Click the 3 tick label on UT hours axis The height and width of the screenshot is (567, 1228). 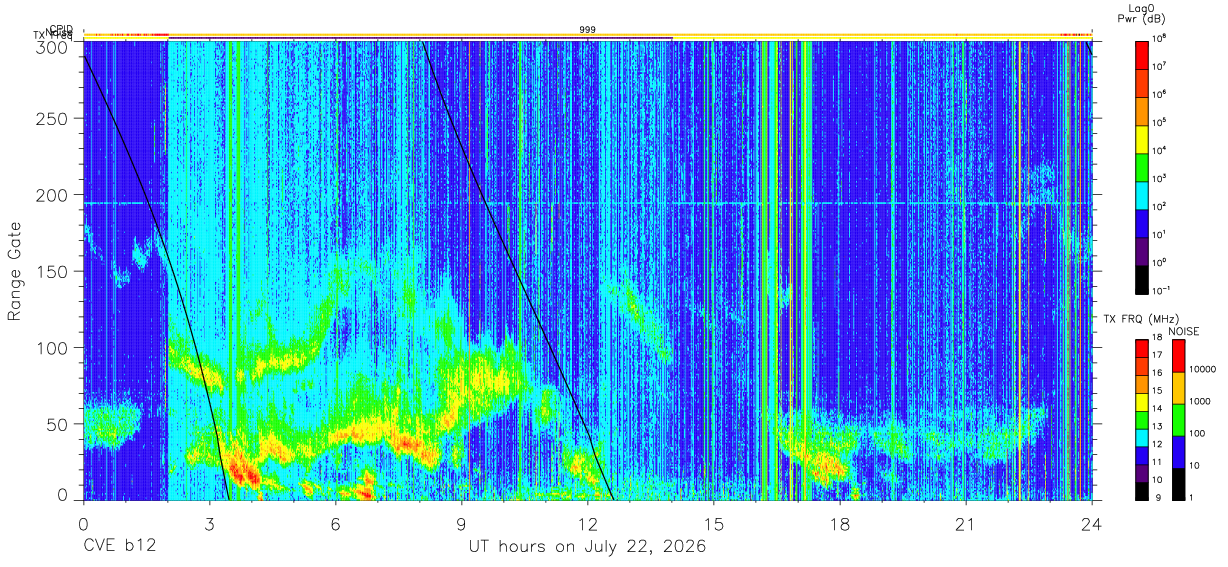209,523
